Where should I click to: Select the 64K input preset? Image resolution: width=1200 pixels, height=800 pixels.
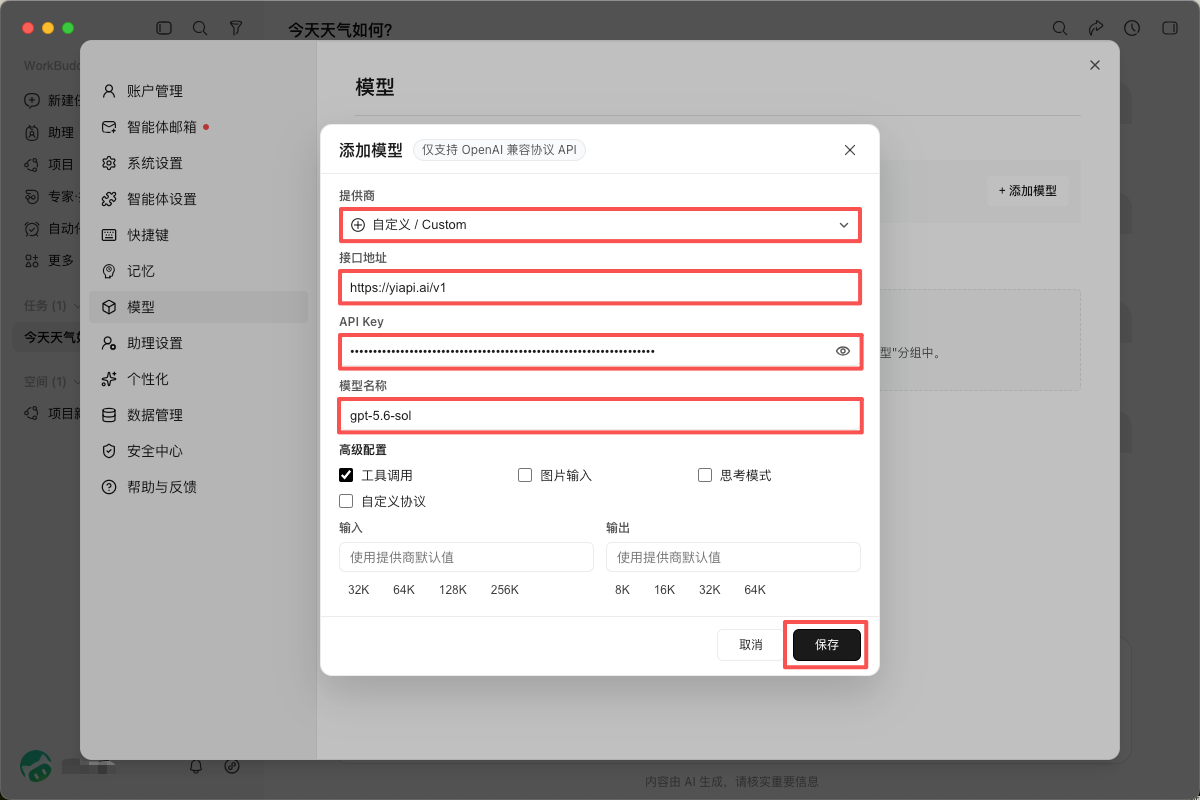pyautogui.click(x=404, y=590)
